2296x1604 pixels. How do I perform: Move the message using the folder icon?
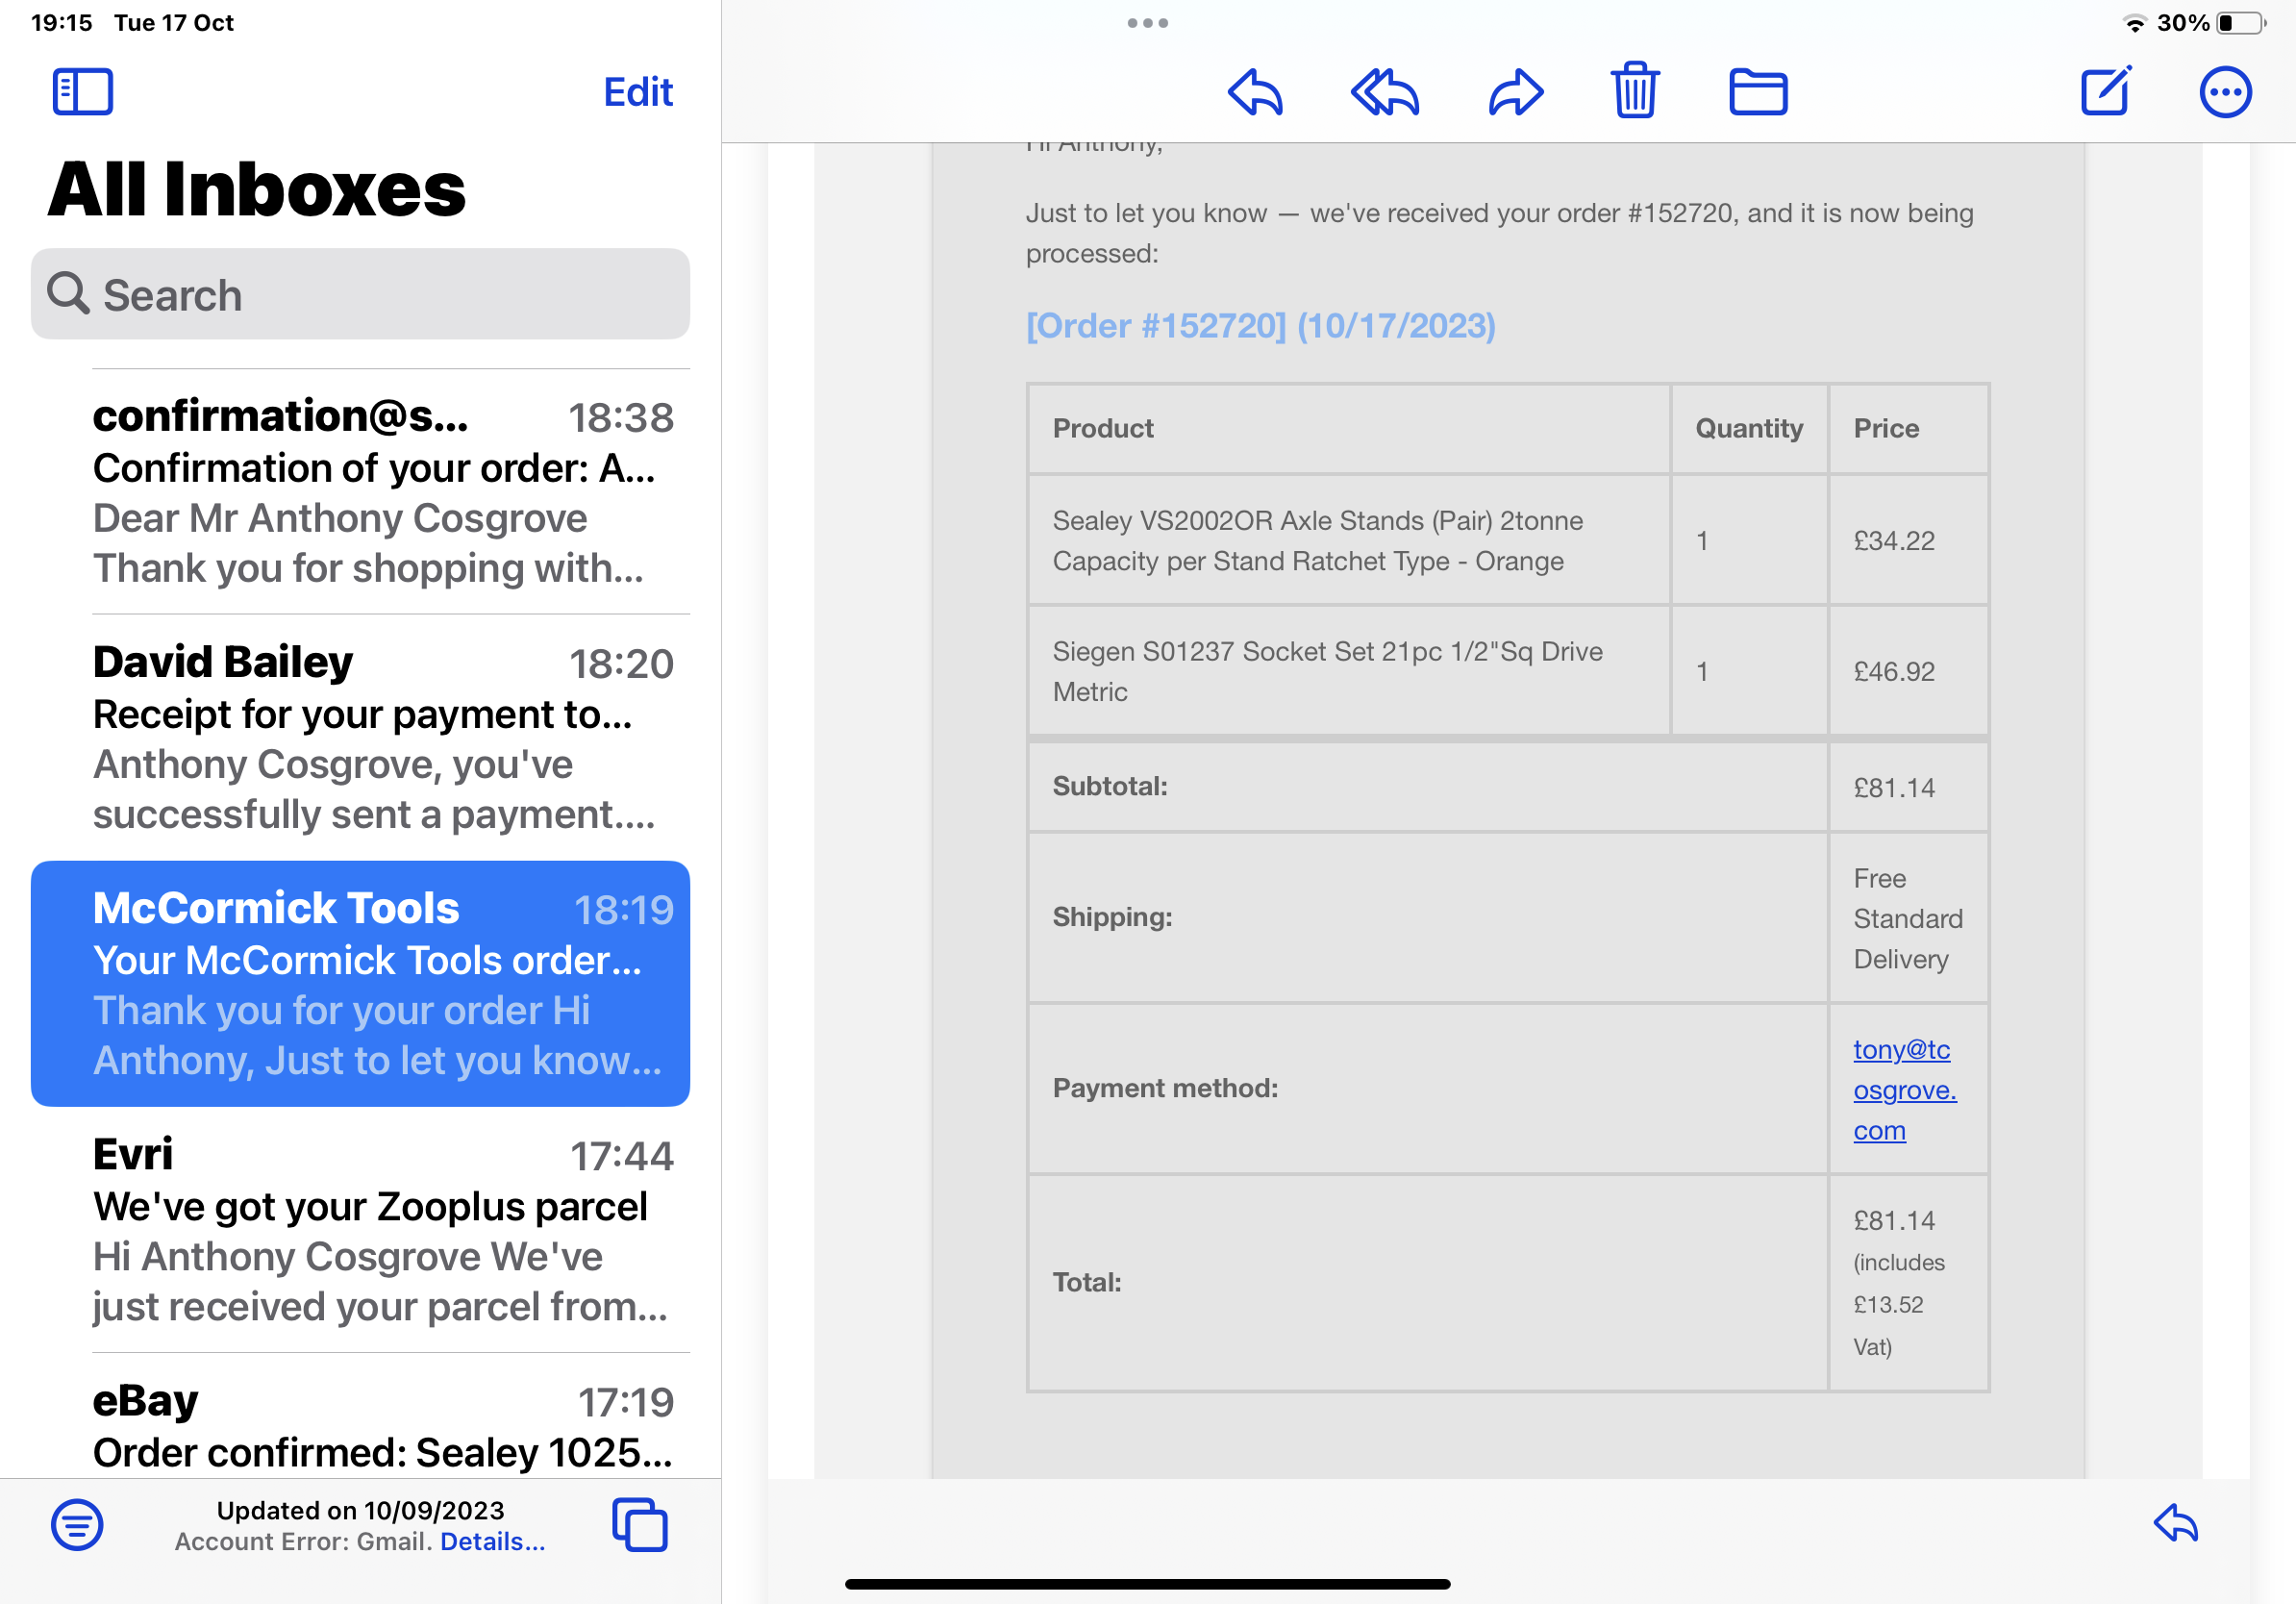click(1757, 92)
